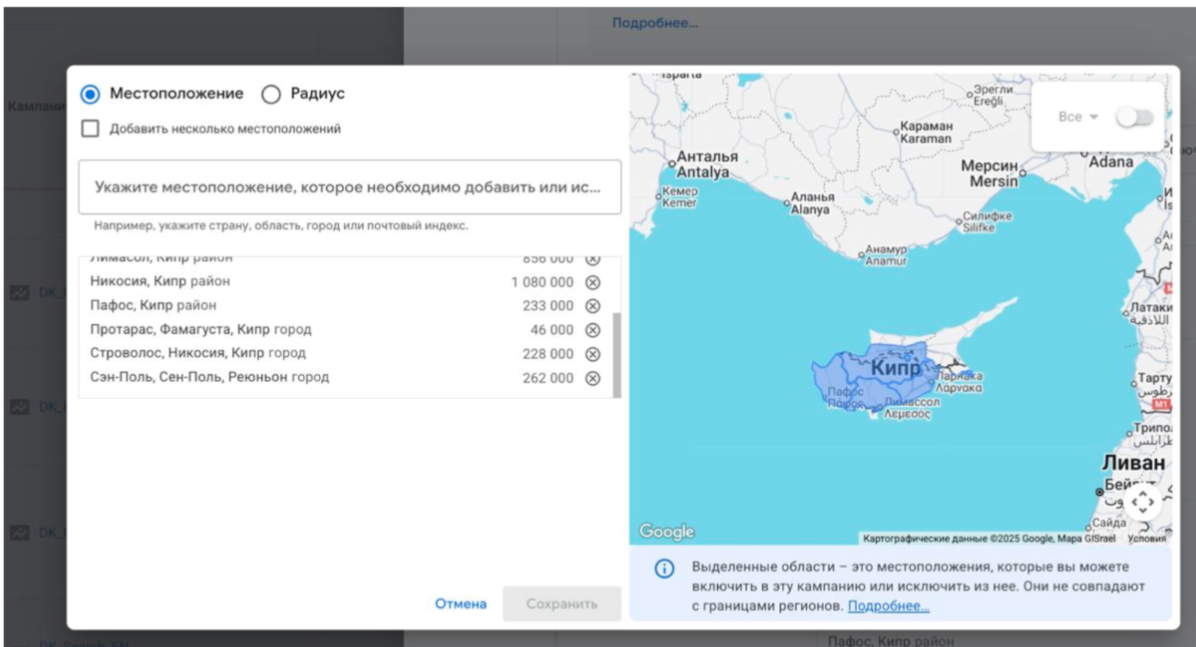Viewport: 1196px width, 647px height.
Task: Select the Местоположение radio button
Action: [x=91, y=94]
